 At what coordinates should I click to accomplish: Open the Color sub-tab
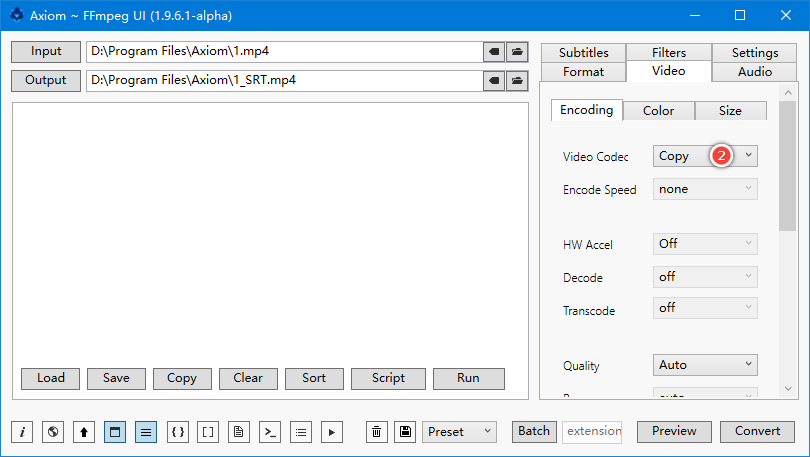click(x=658, y=111)
